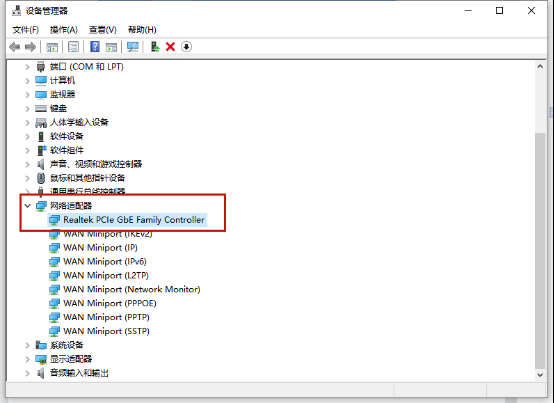Click the show/hide console tree toolbar icon
This screenshot has height=403, width=554.
click(x=52, y=47)
